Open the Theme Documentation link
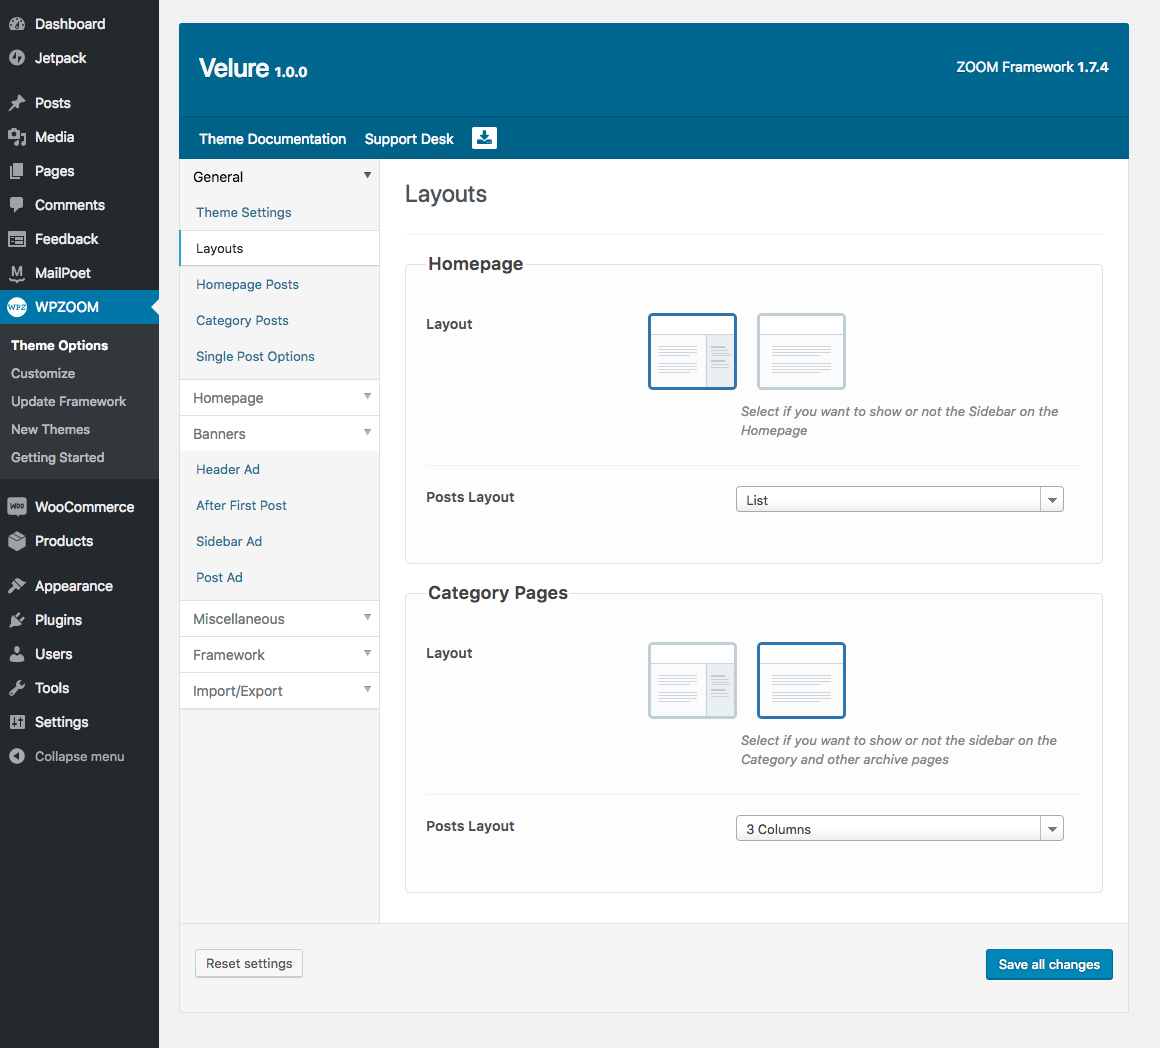Image resolution: width=1160 pixels, height=1048 pixels. [272, 139]
